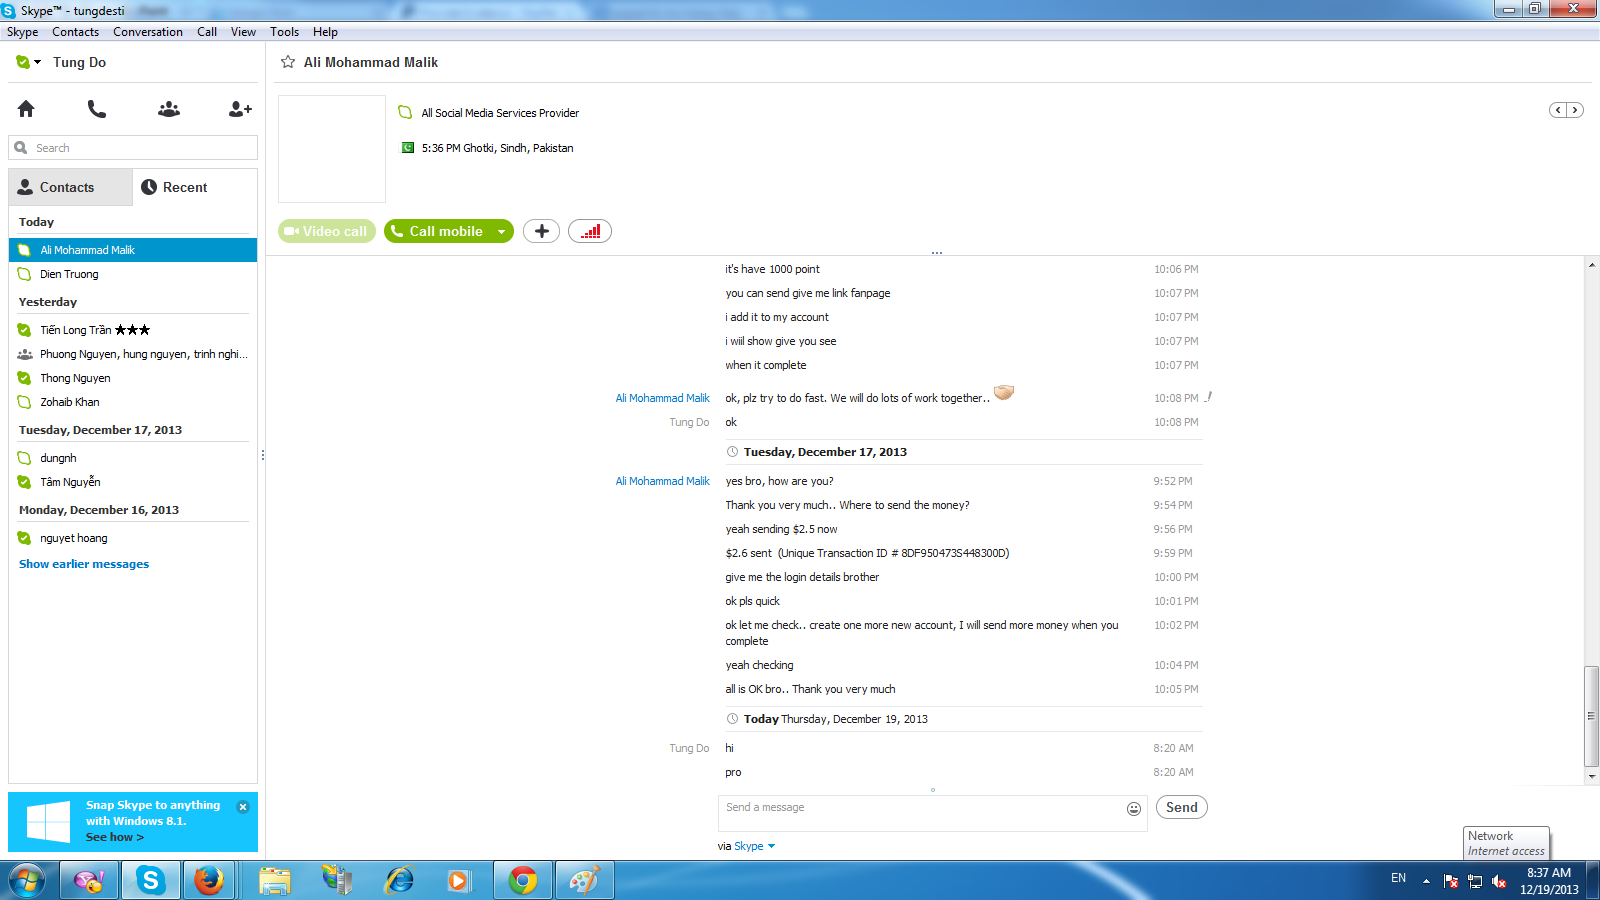Viewport: 1600px width, 900px height.
Task: Open the Phuong Nguyen group conversation
Action: point(133,354)
